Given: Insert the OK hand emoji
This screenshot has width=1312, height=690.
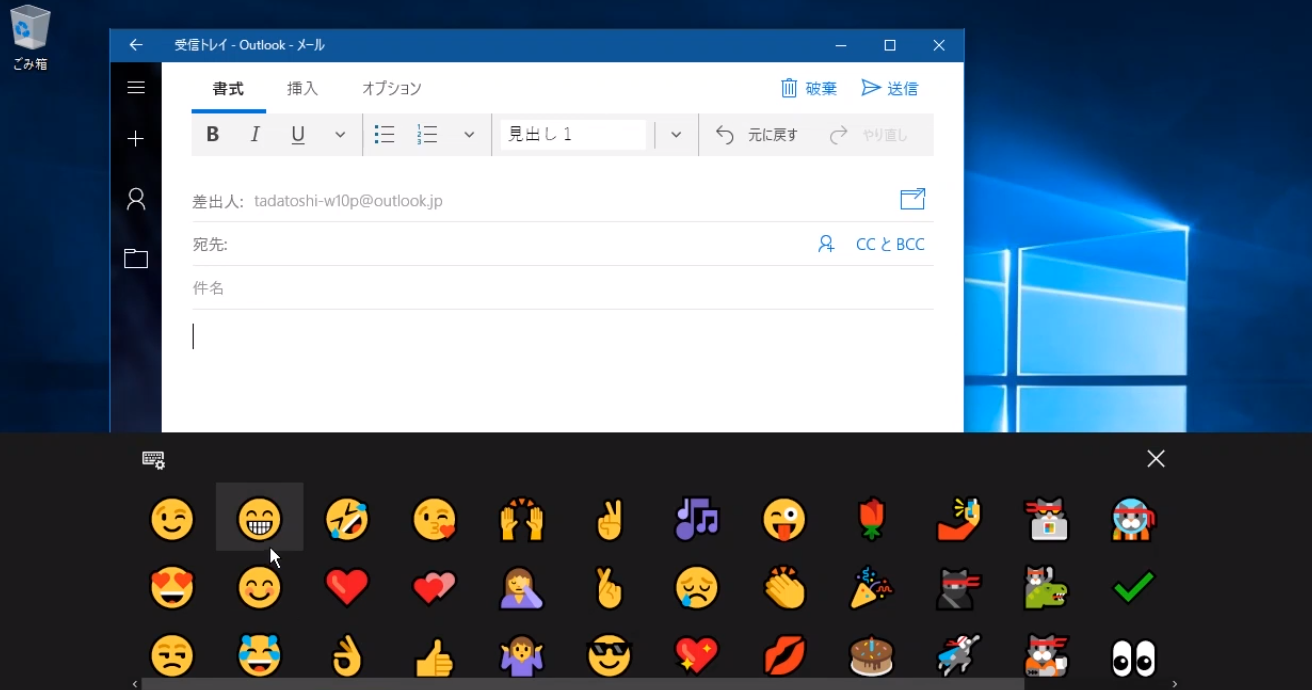Looking at the screenshot, I should coord(347,656).
